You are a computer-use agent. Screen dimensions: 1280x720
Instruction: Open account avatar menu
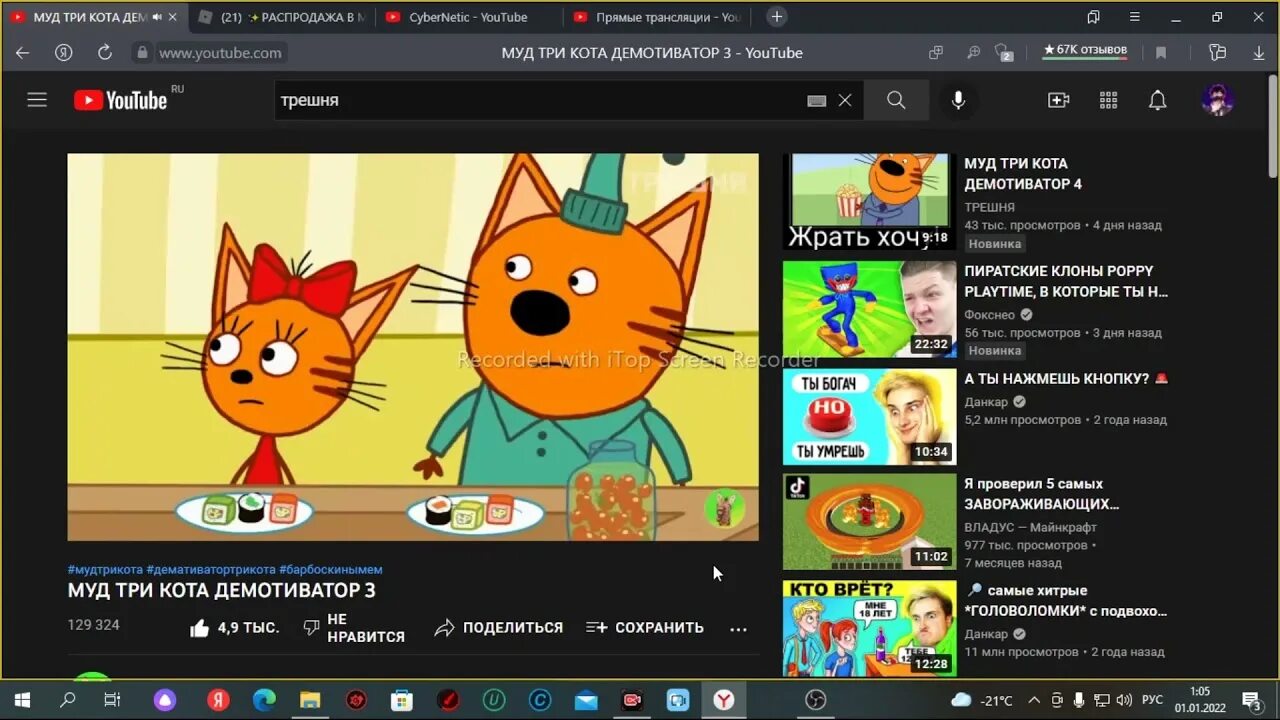point(1217,100)
